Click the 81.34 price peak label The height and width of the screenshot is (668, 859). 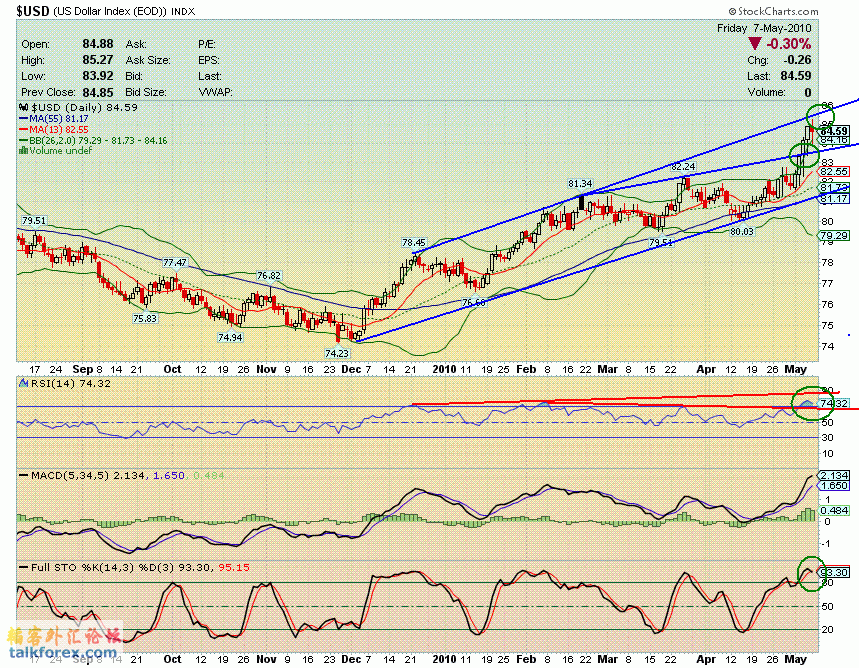point(580,184)
